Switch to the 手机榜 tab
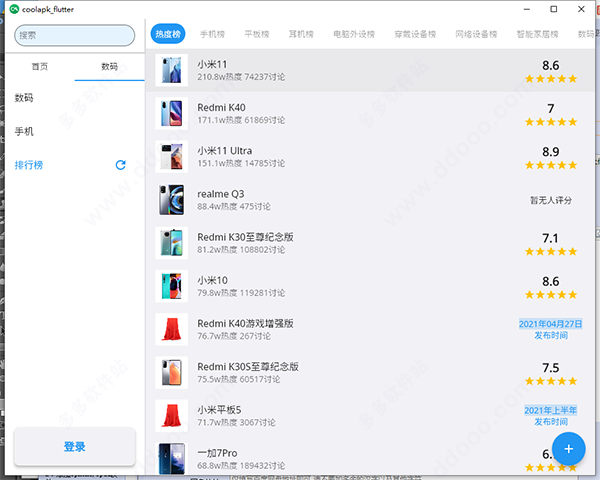 point(212,34)
